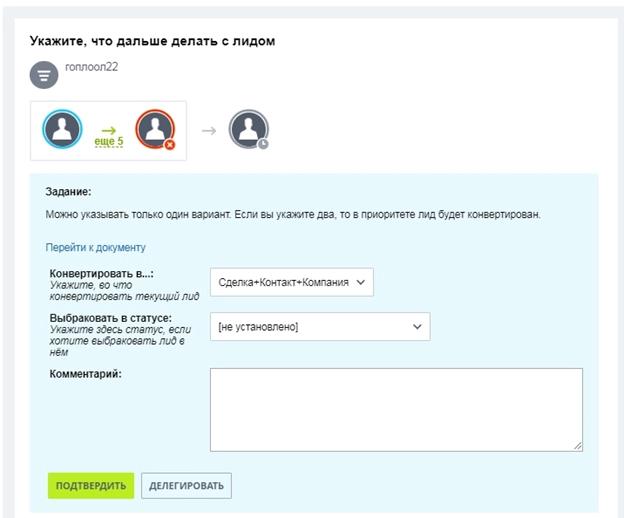Select the blue-ringed user avatar
This screenshot has height=518, width=624.
click(x=62, y=129)
